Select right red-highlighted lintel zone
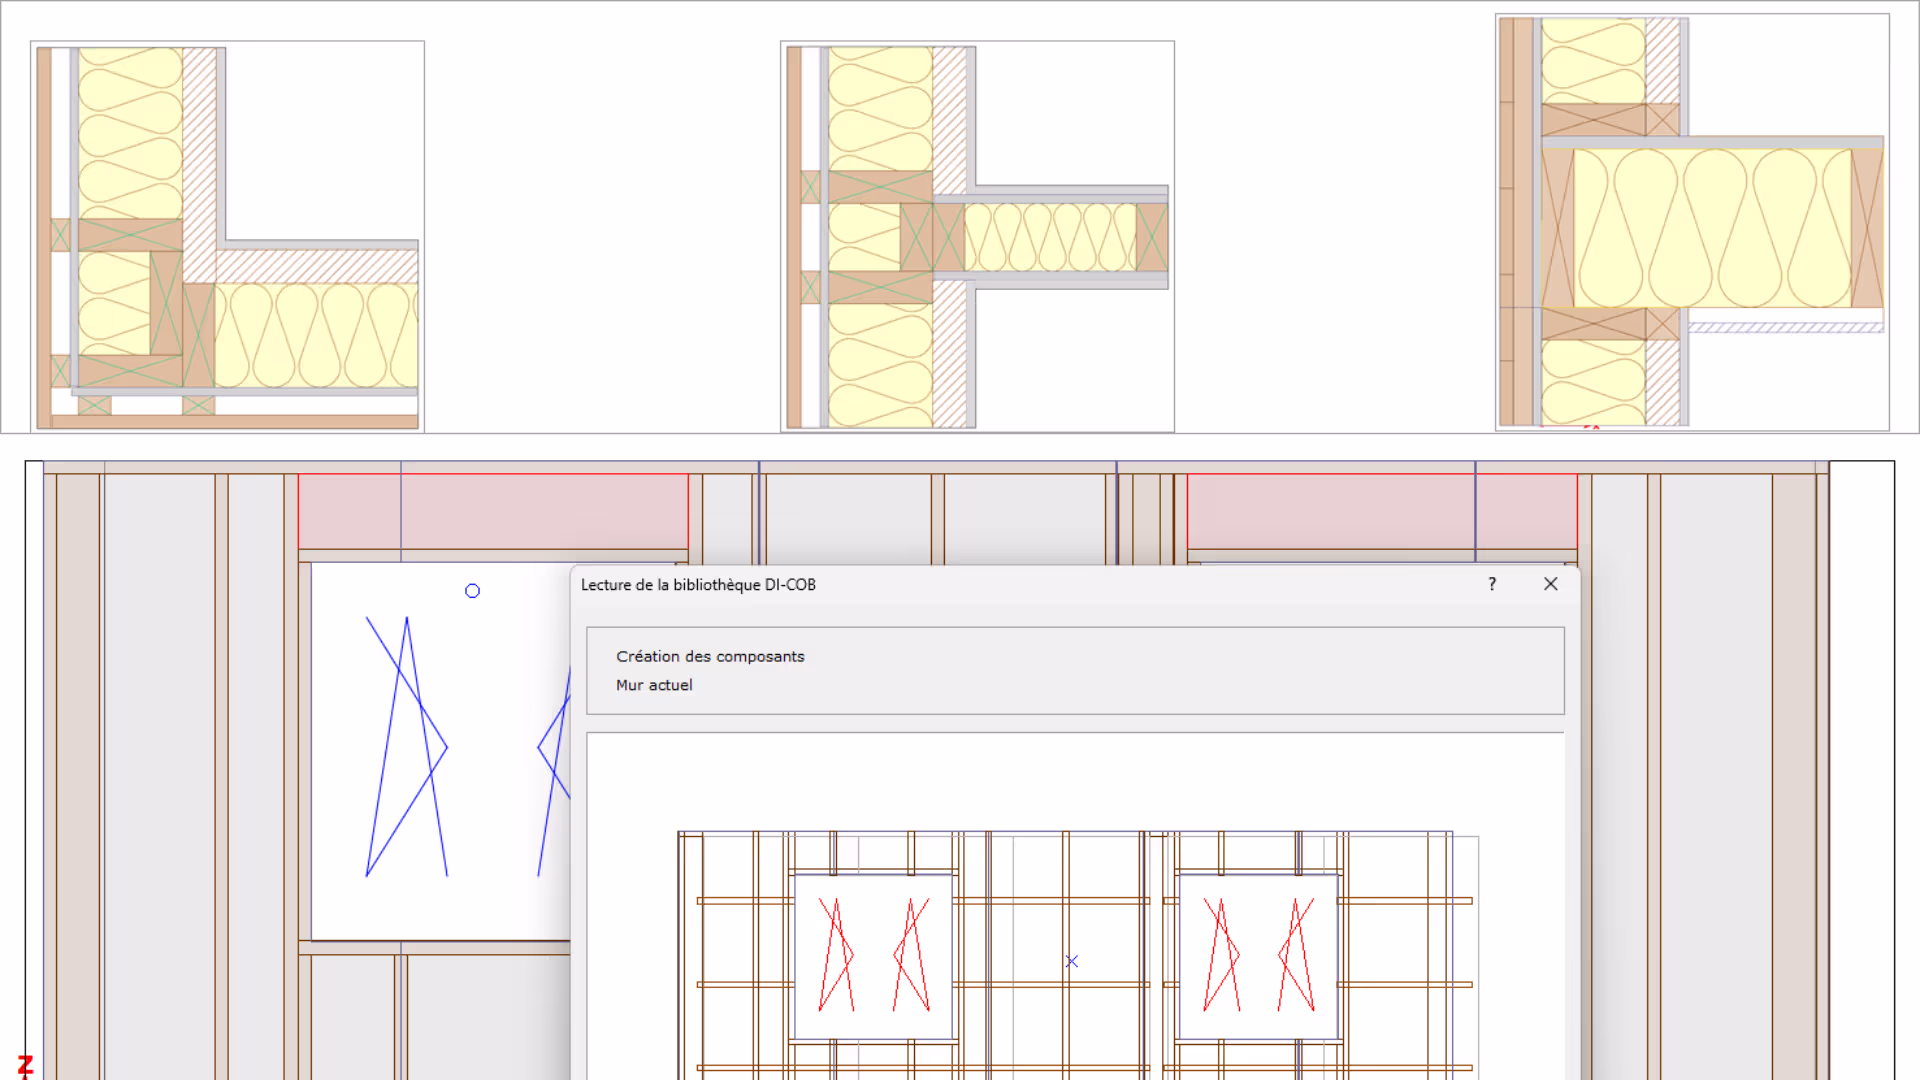The image size is (1920, 1080). point(1381,511)
